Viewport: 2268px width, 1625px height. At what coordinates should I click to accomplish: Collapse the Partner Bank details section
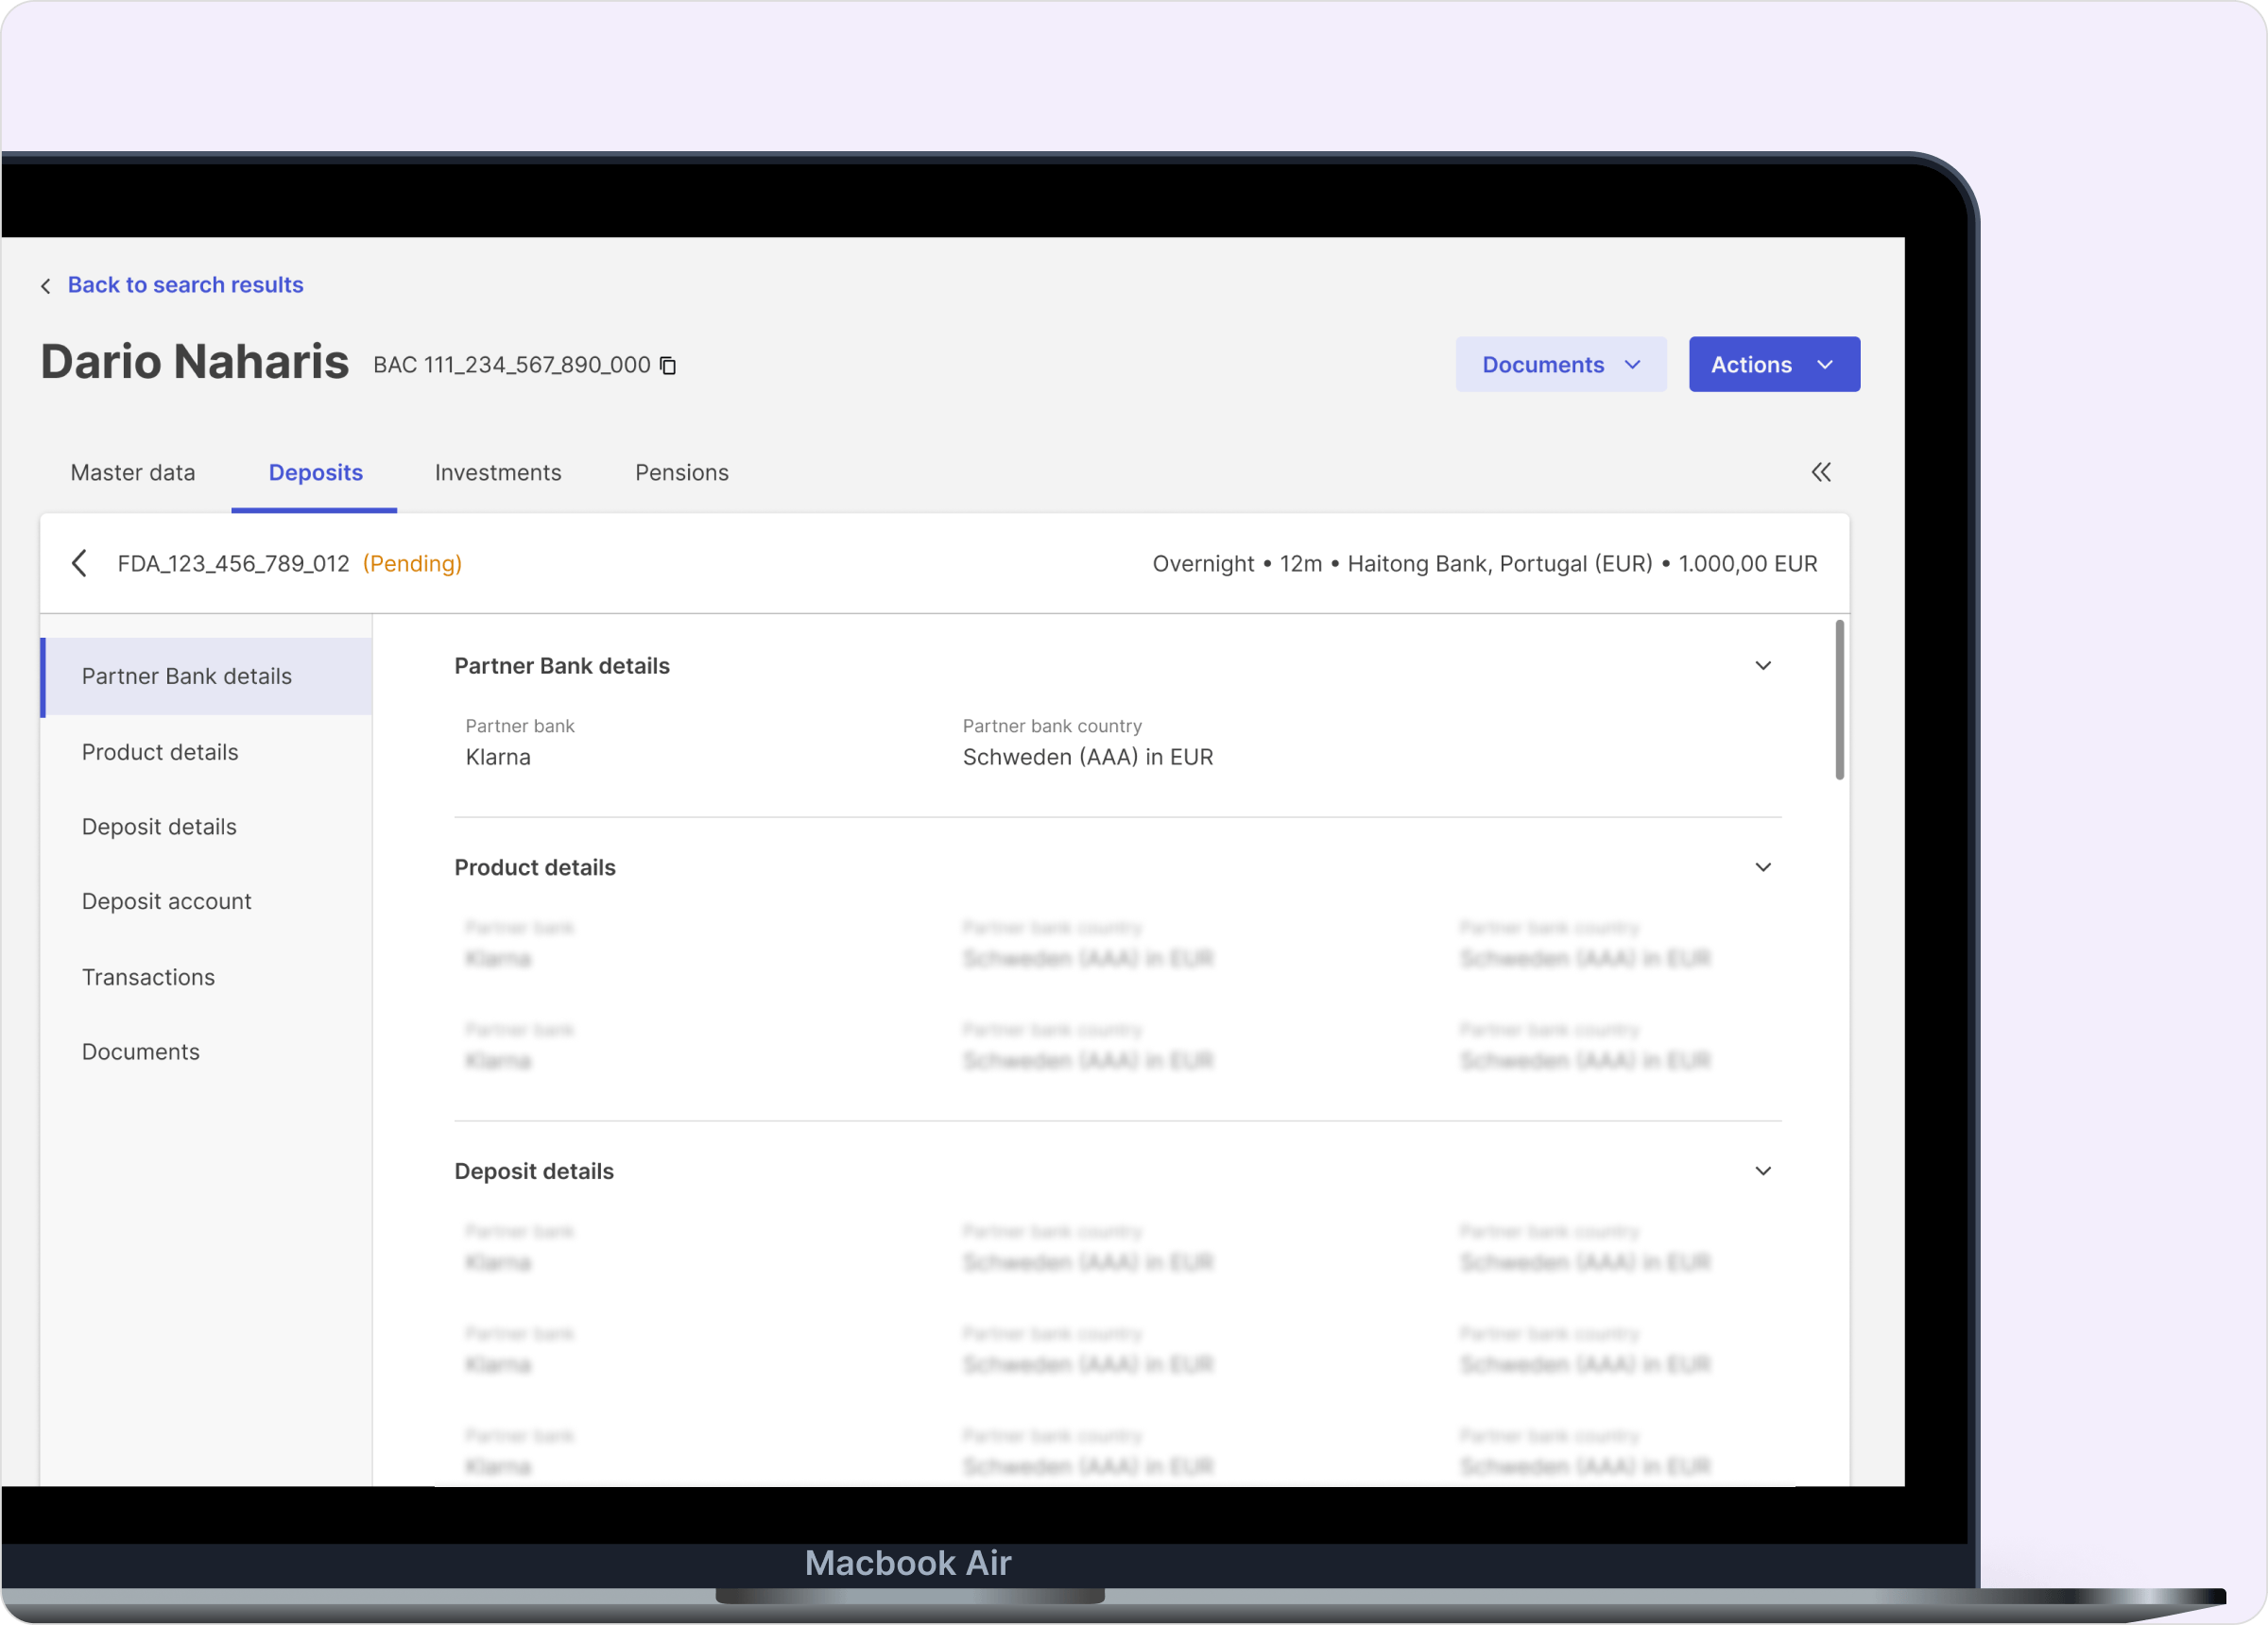(x=1763, y=666)
